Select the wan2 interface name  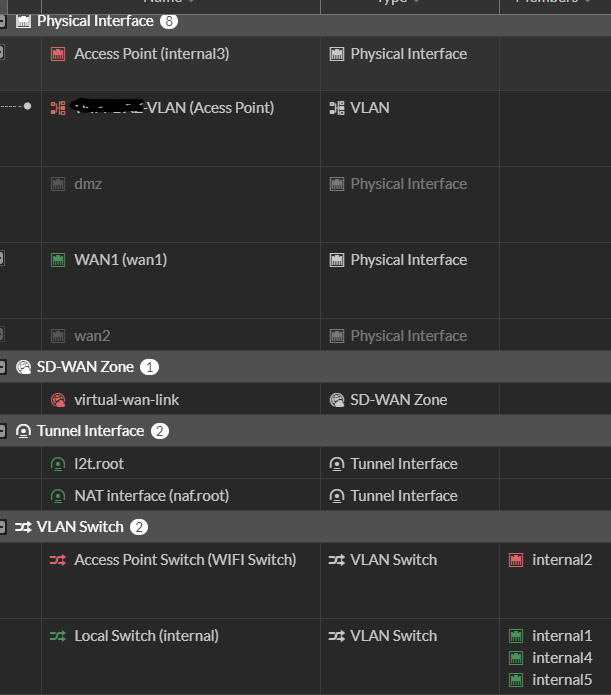click(90, 336)
